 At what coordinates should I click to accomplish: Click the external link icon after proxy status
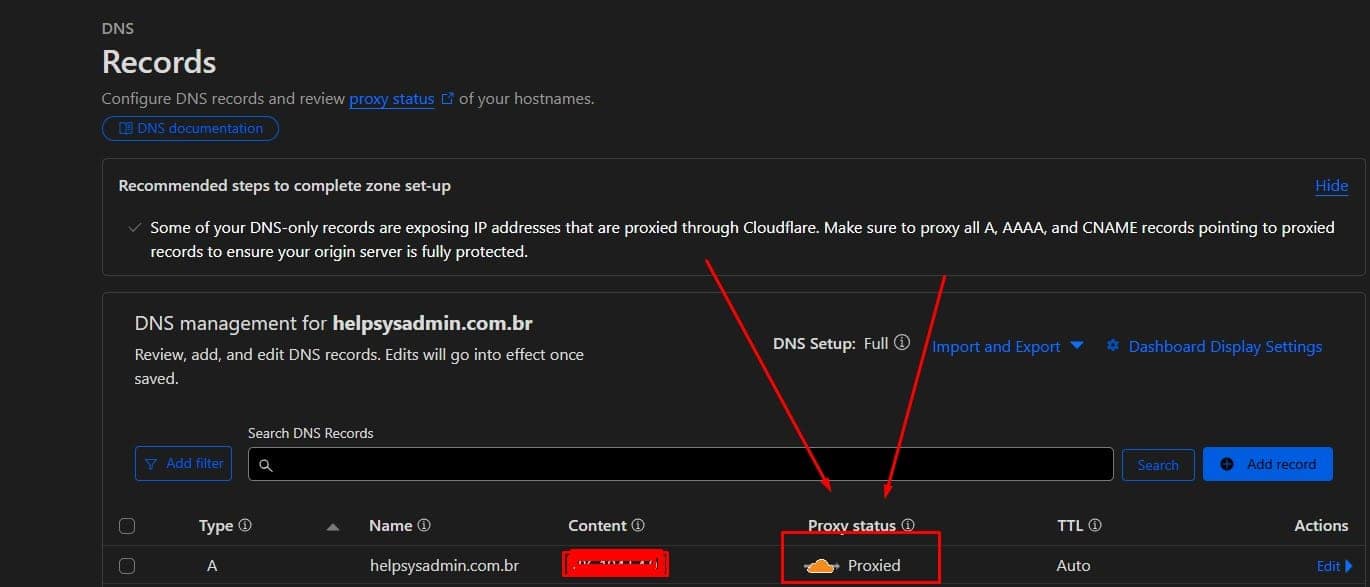pyautogui.click(x=447, y=97)
